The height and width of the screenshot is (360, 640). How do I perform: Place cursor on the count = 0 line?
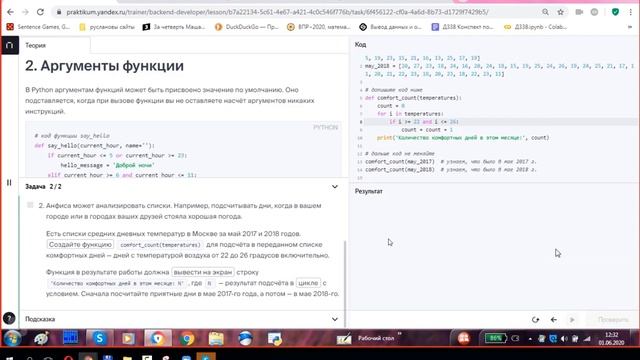(391, 106)
